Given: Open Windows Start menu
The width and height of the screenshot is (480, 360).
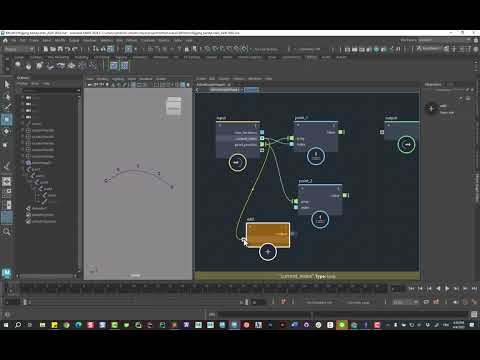Looking at the screenshot, I should 6,325.
